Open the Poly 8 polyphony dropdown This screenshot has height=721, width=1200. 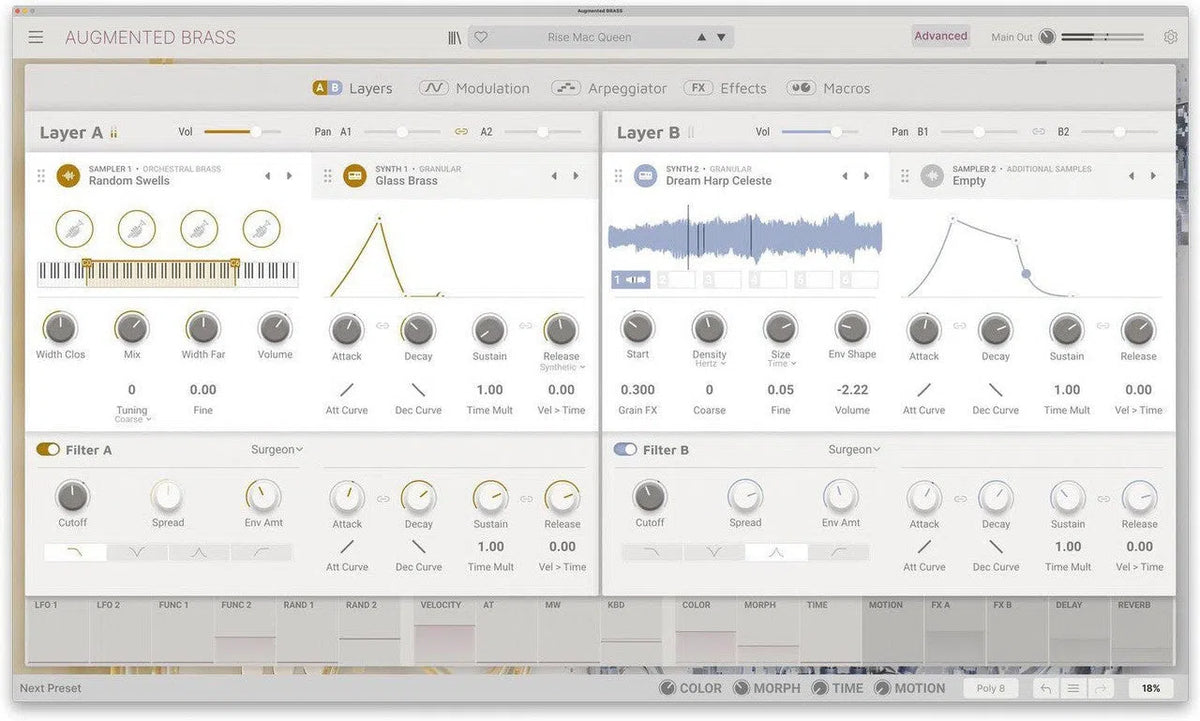click(x=990, y=688)
